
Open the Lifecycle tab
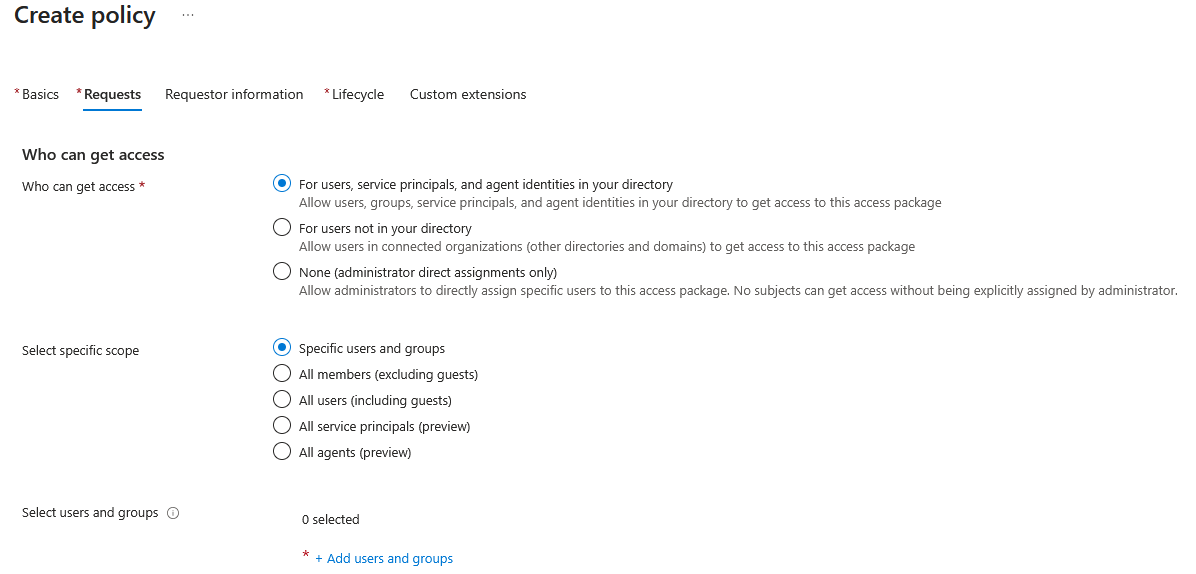point(357,94)
